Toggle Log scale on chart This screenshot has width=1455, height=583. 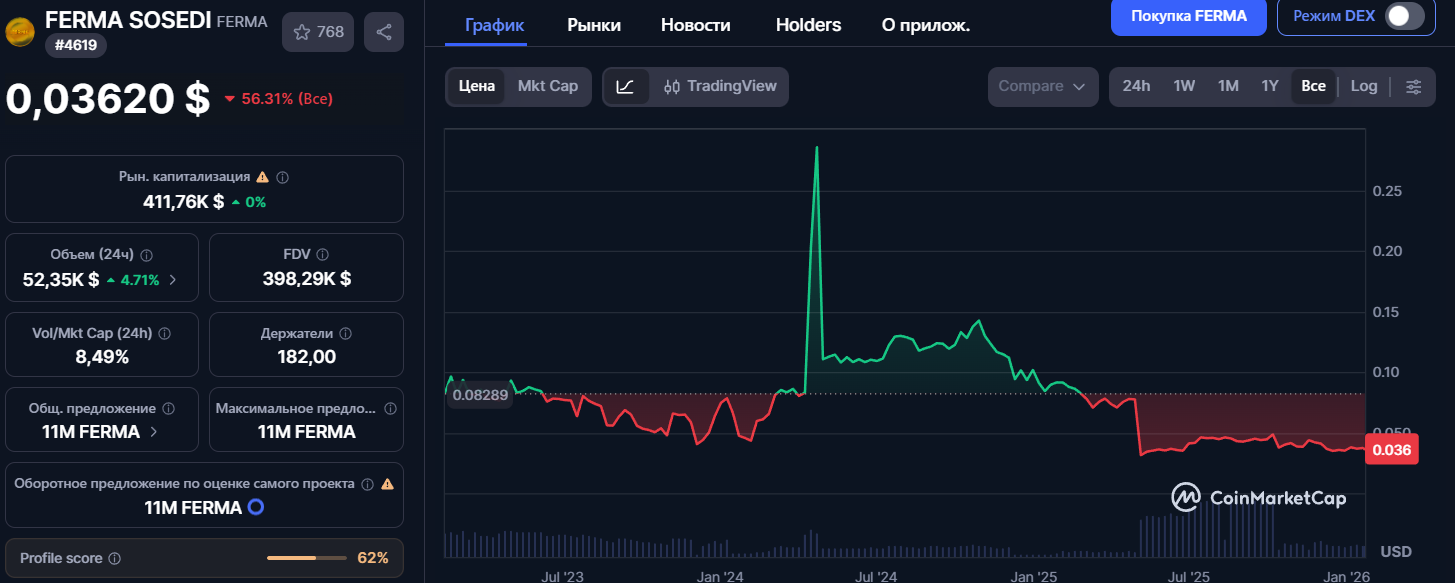pos(1363,86)
